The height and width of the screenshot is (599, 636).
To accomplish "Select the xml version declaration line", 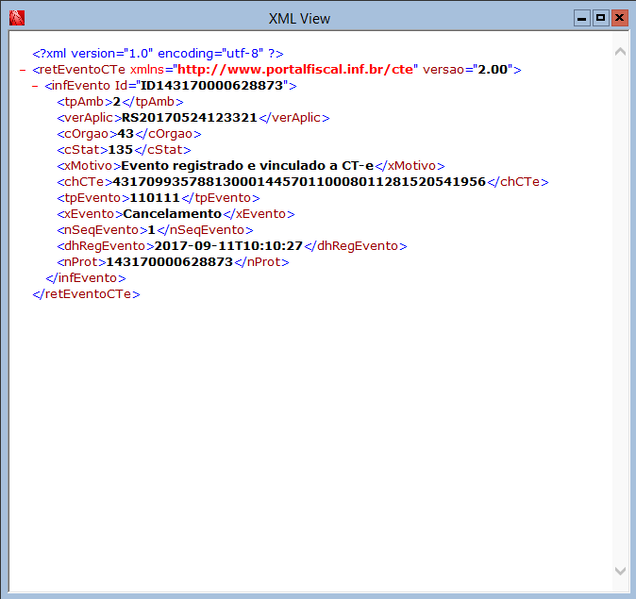I will (158, 54).
